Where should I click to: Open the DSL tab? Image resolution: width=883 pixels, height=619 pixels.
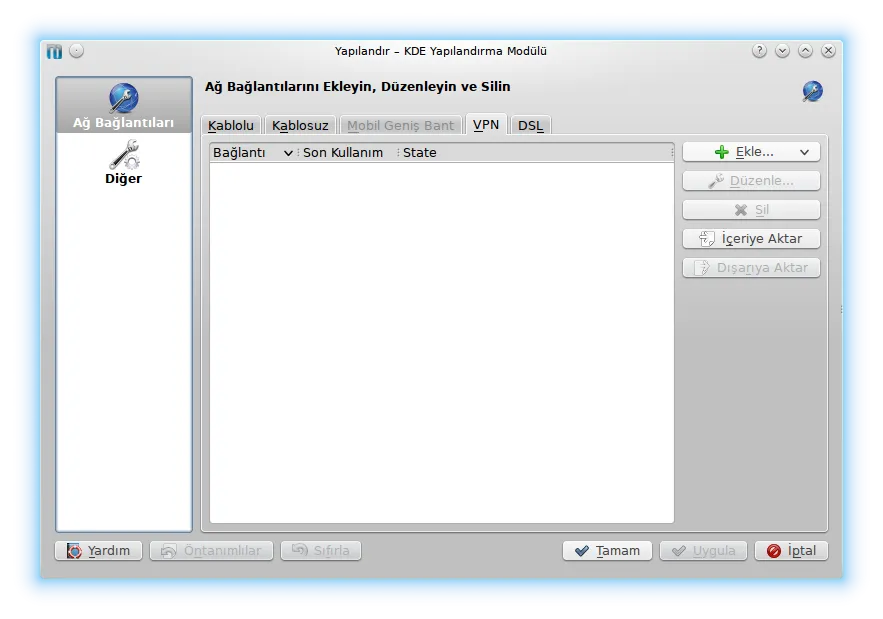[x=530, y=126]
